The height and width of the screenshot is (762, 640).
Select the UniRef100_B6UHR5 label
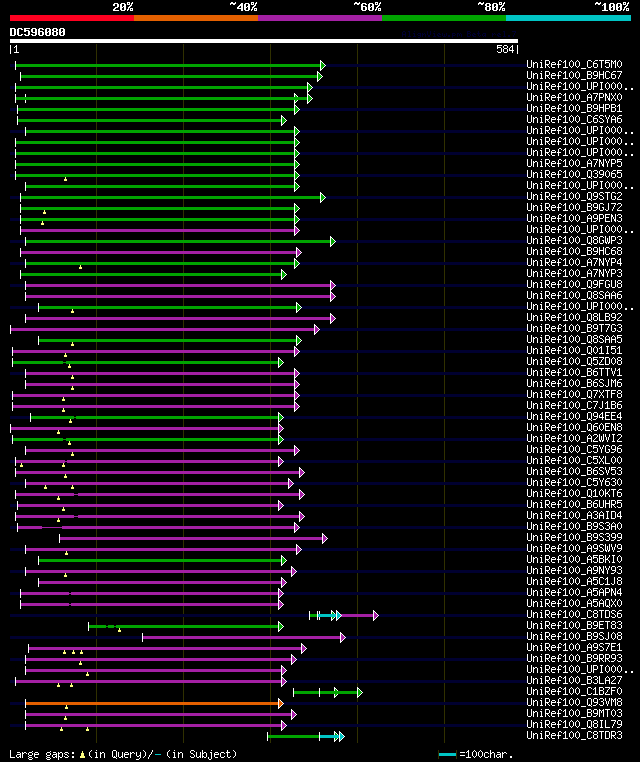574,504
